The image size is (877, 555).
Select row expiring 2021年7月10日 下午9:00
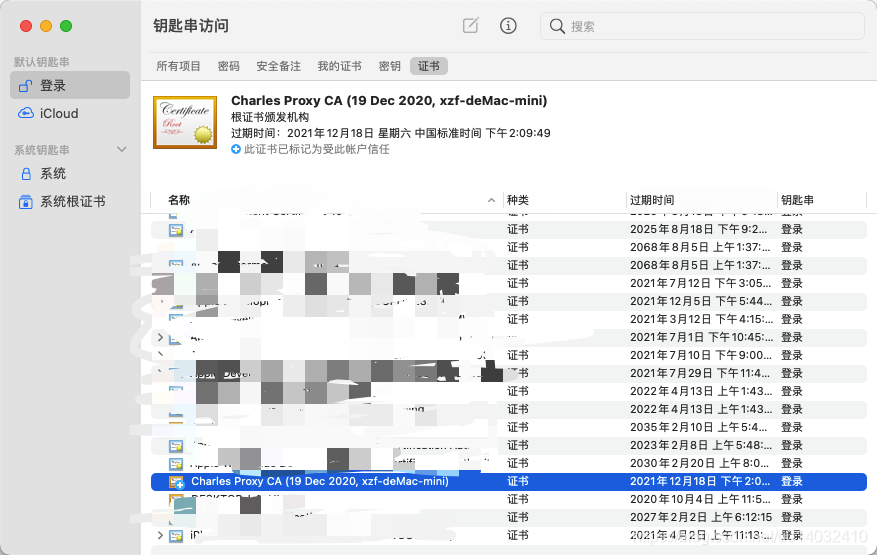pyautogui.click(x=509, y=355)
